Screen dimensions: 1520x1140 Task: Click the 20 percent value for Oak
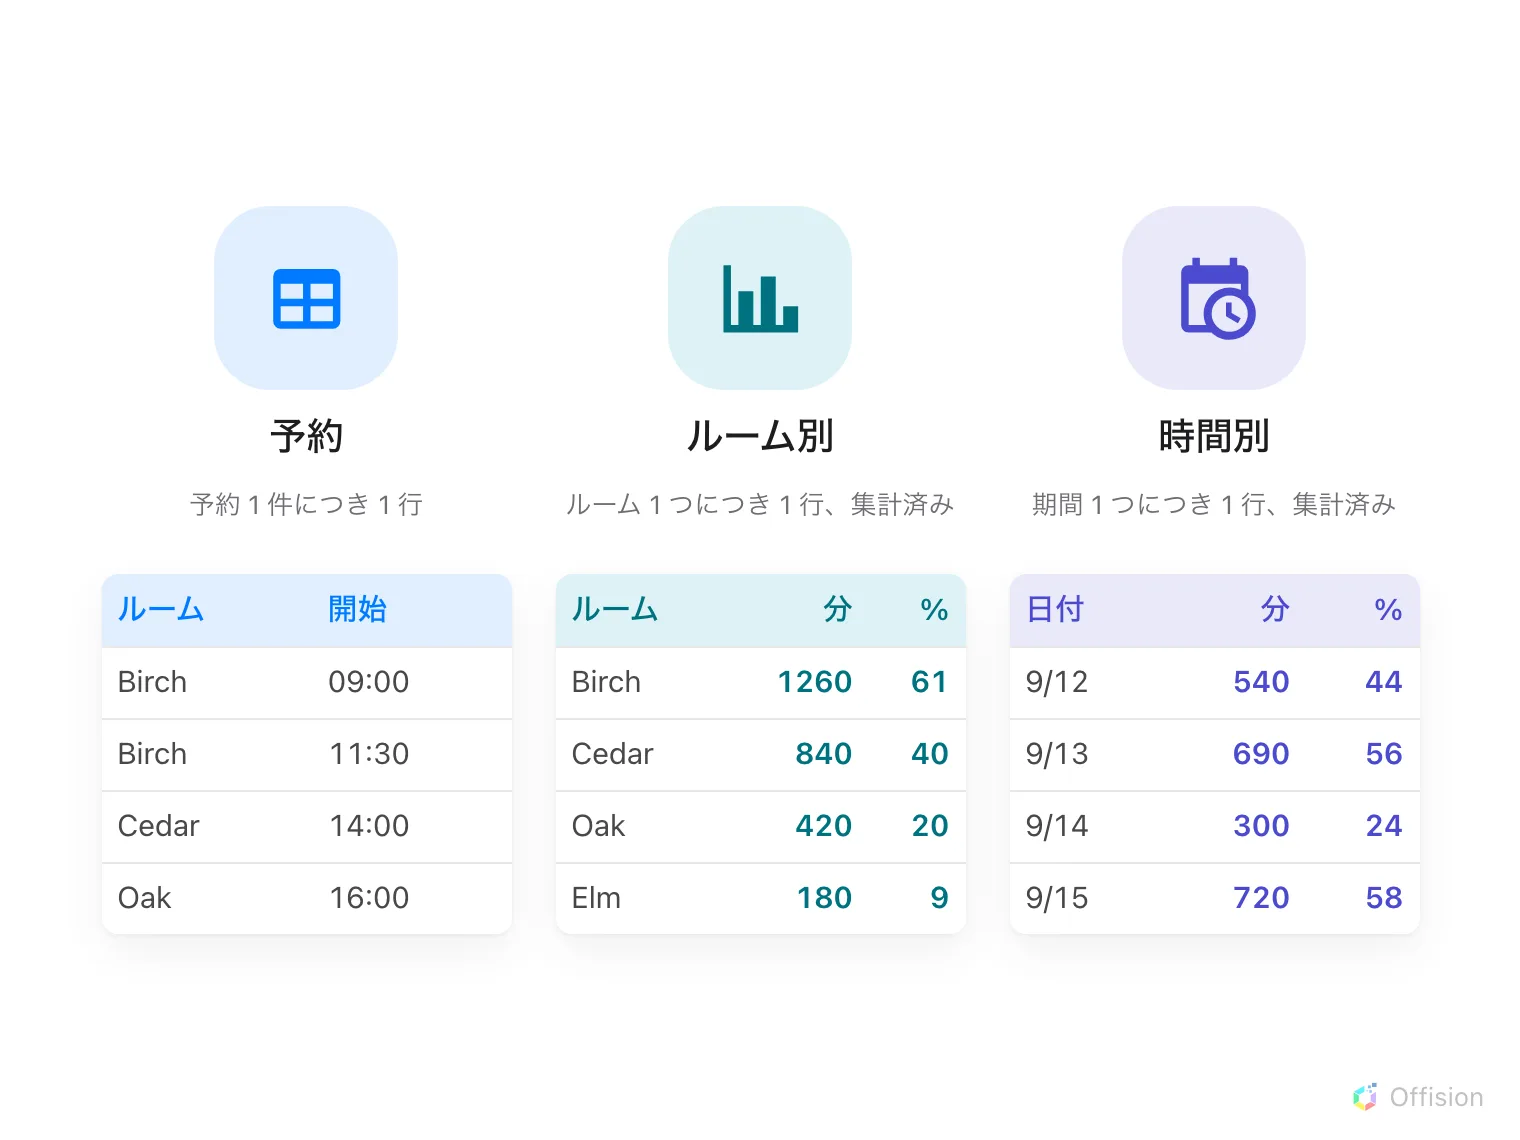click(x=930, y=826)
